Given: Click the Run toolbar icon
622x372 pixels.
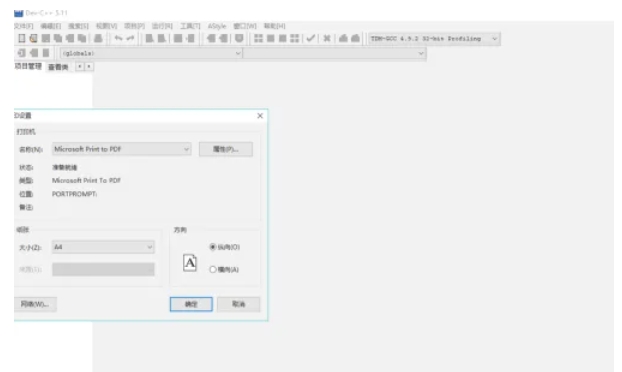Looking at the screenshot, I should (x=271, y=38).
